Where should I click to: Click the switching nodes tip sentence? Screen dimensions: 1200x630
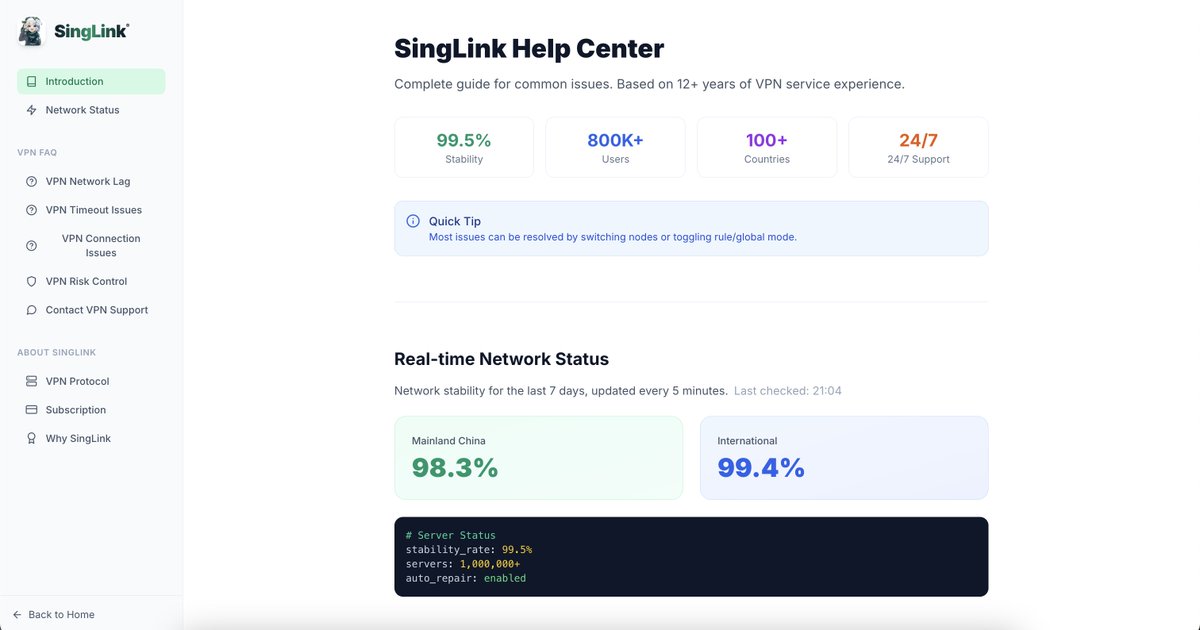pos(613,238)
